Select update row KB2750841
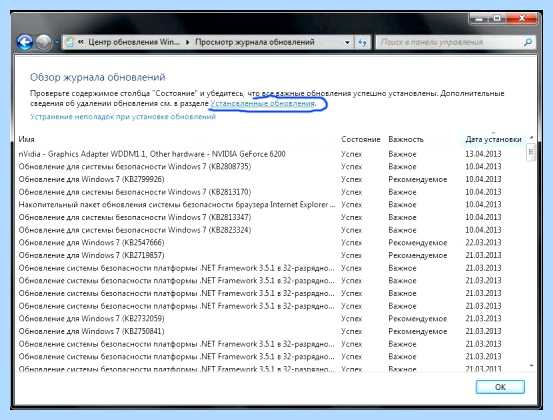Image resolution: width=553 pixels, height=420 pixels. [271, 331]
